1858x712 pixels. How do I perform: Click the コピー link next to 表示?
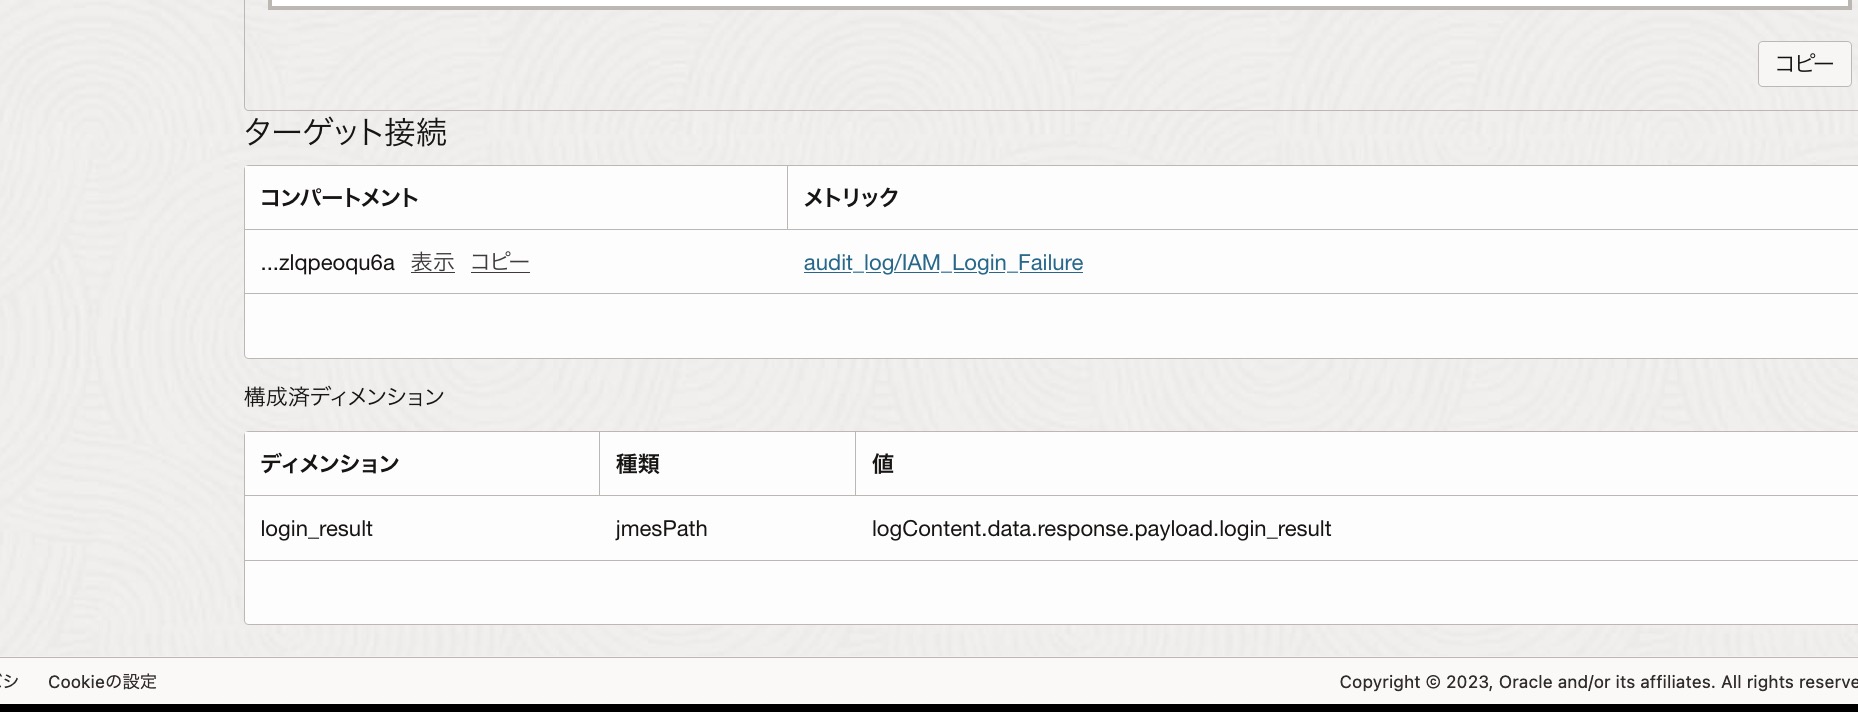pos(500,262)
